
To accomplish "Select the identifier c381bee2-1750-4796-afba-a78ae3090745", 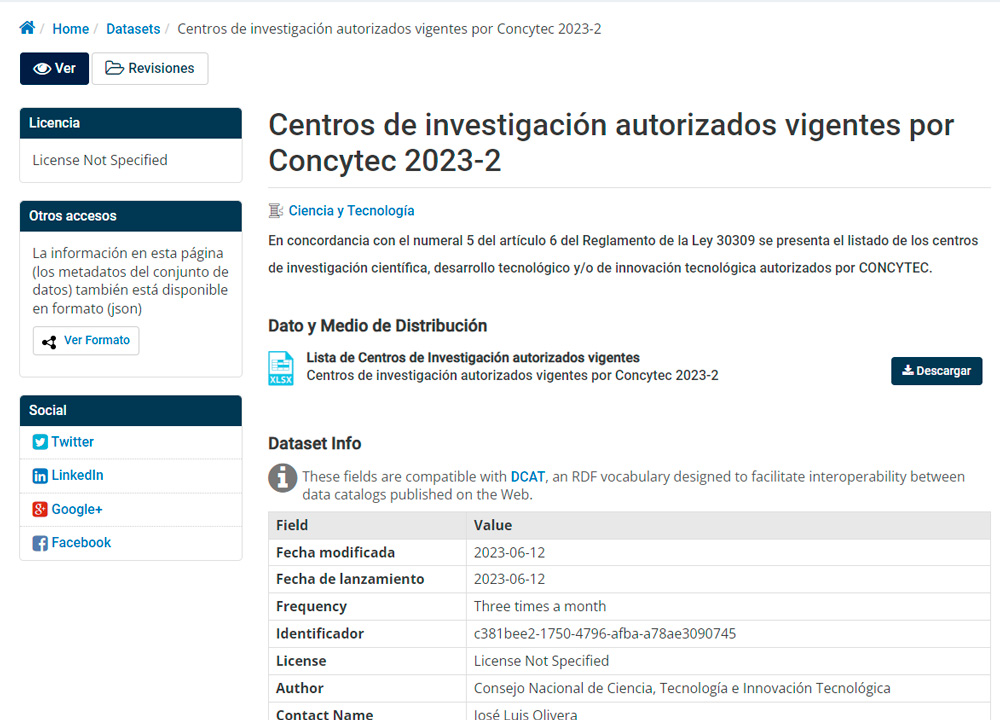I will (x=605, y=633).
